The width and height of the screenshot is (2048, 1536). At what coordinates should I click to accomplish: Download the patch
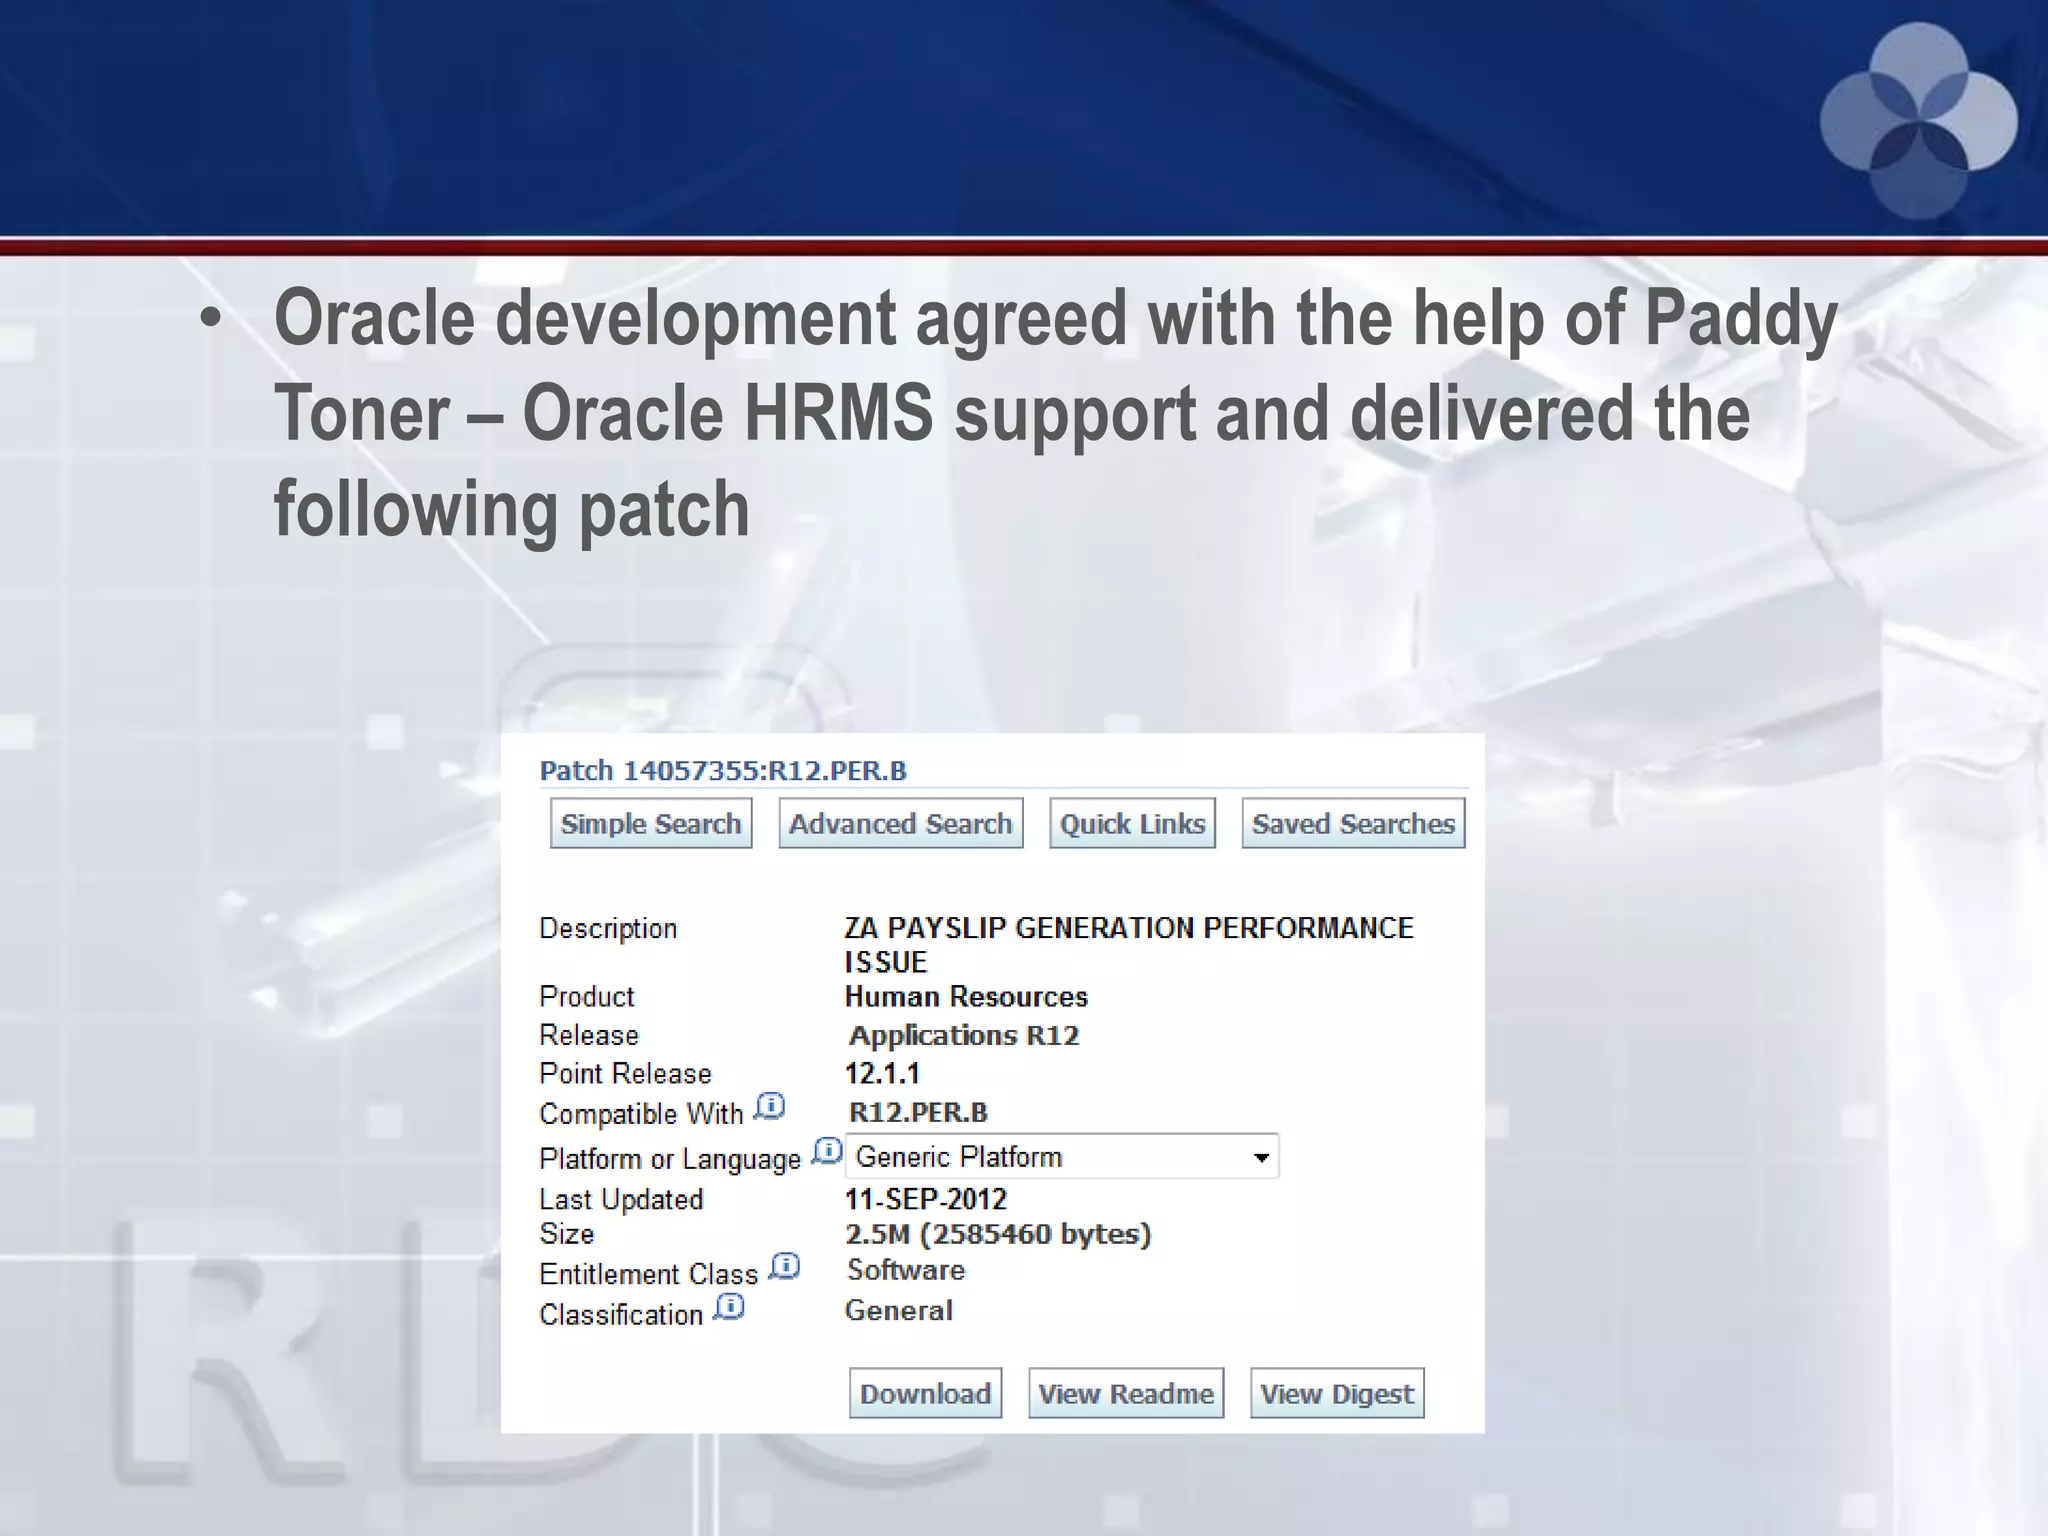click(925, 1393)
